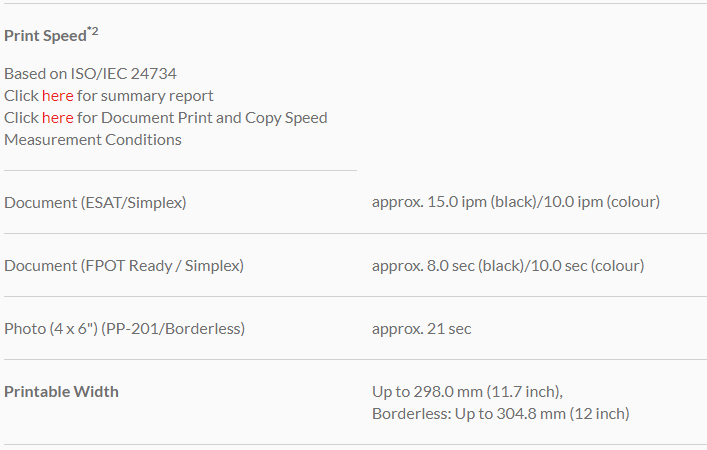Image resolution: width=707 pixels, height=450 pixels.
Task: Select the "Up to 298.0 mm" value
Action: (x=433, y=392)
